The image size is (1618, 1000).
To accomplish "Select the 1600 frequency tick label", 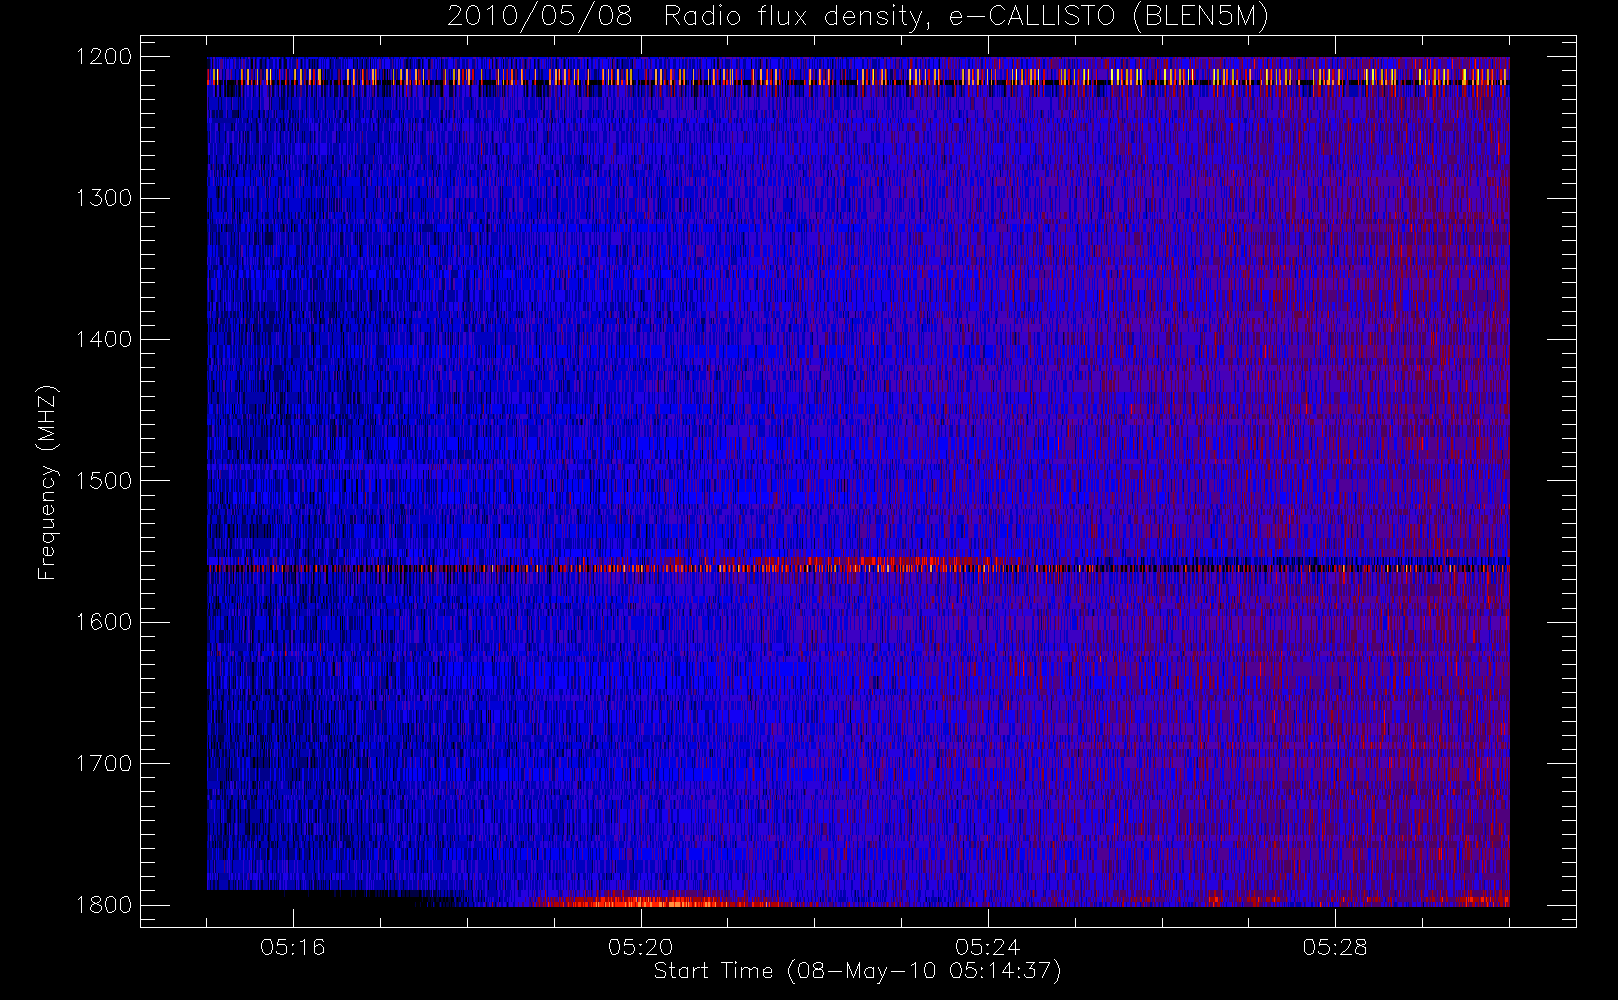I will (x=104, y=622).
